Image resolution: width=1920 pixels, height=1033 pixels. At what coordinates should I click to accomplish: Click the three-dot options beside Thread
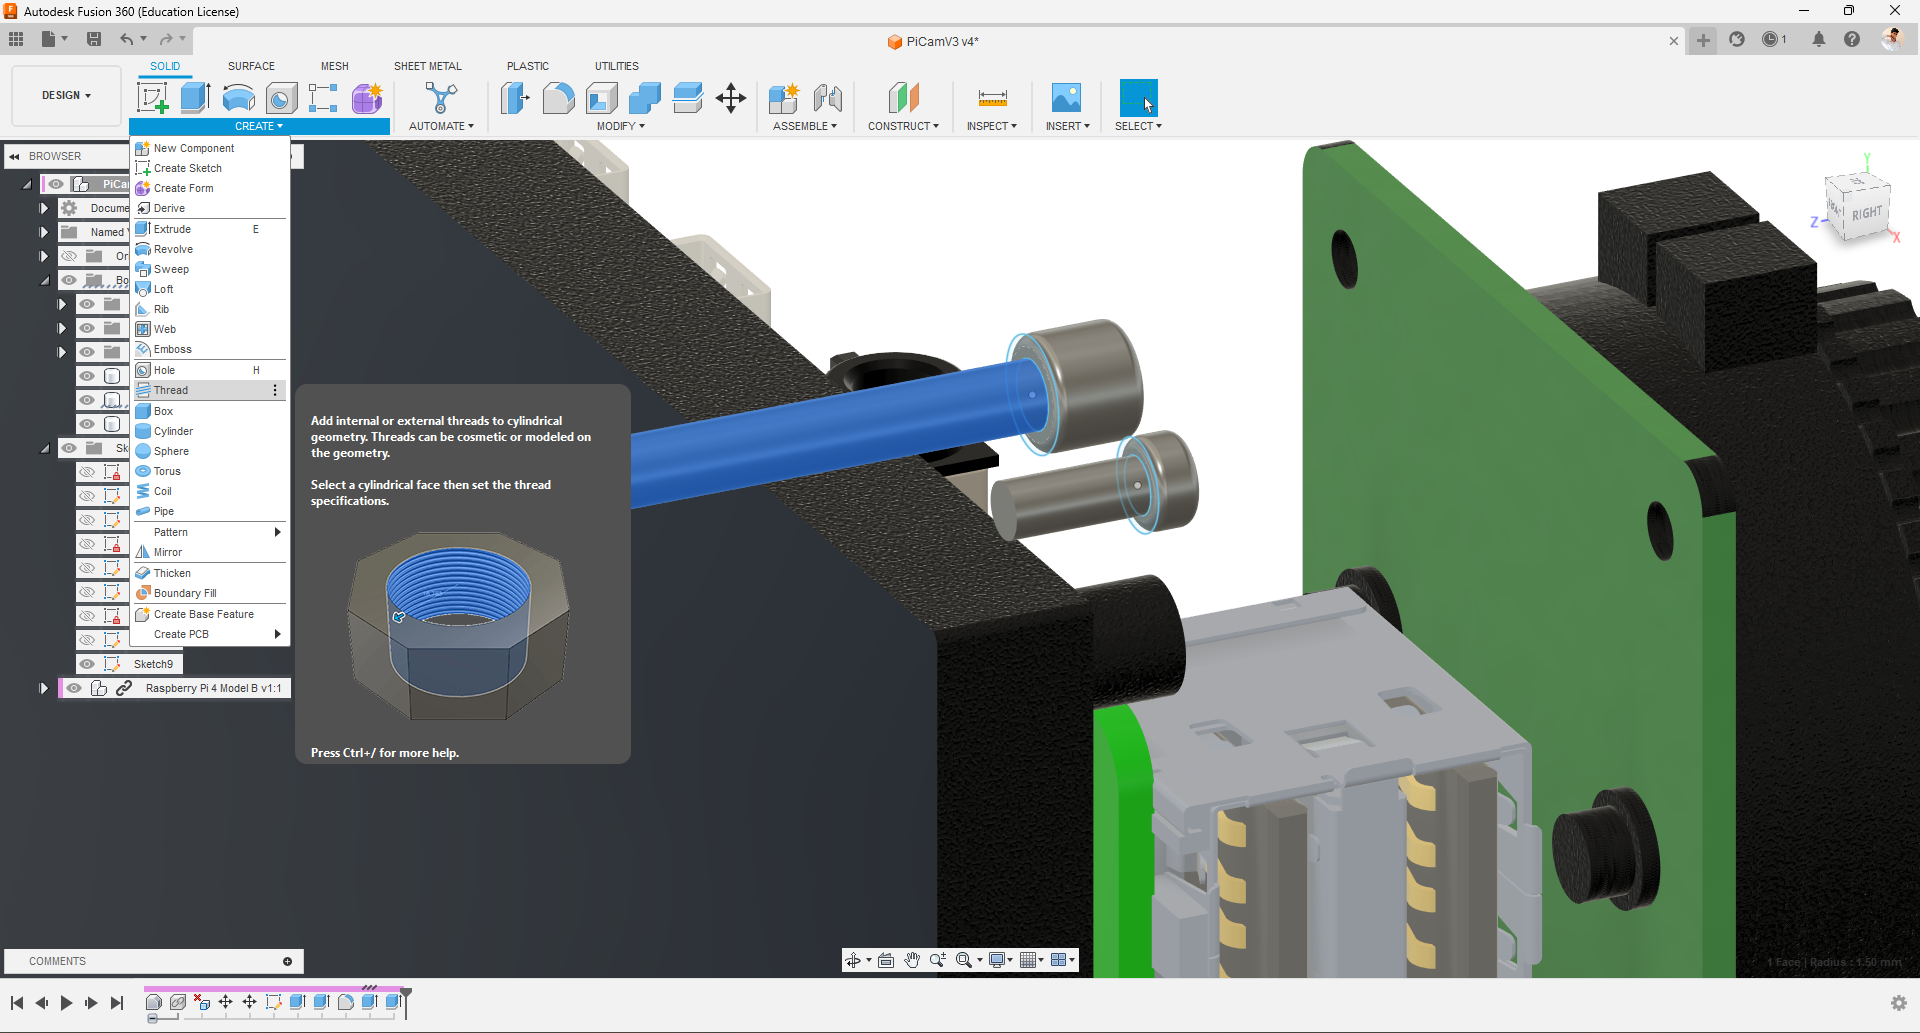(x=275, y=390)
